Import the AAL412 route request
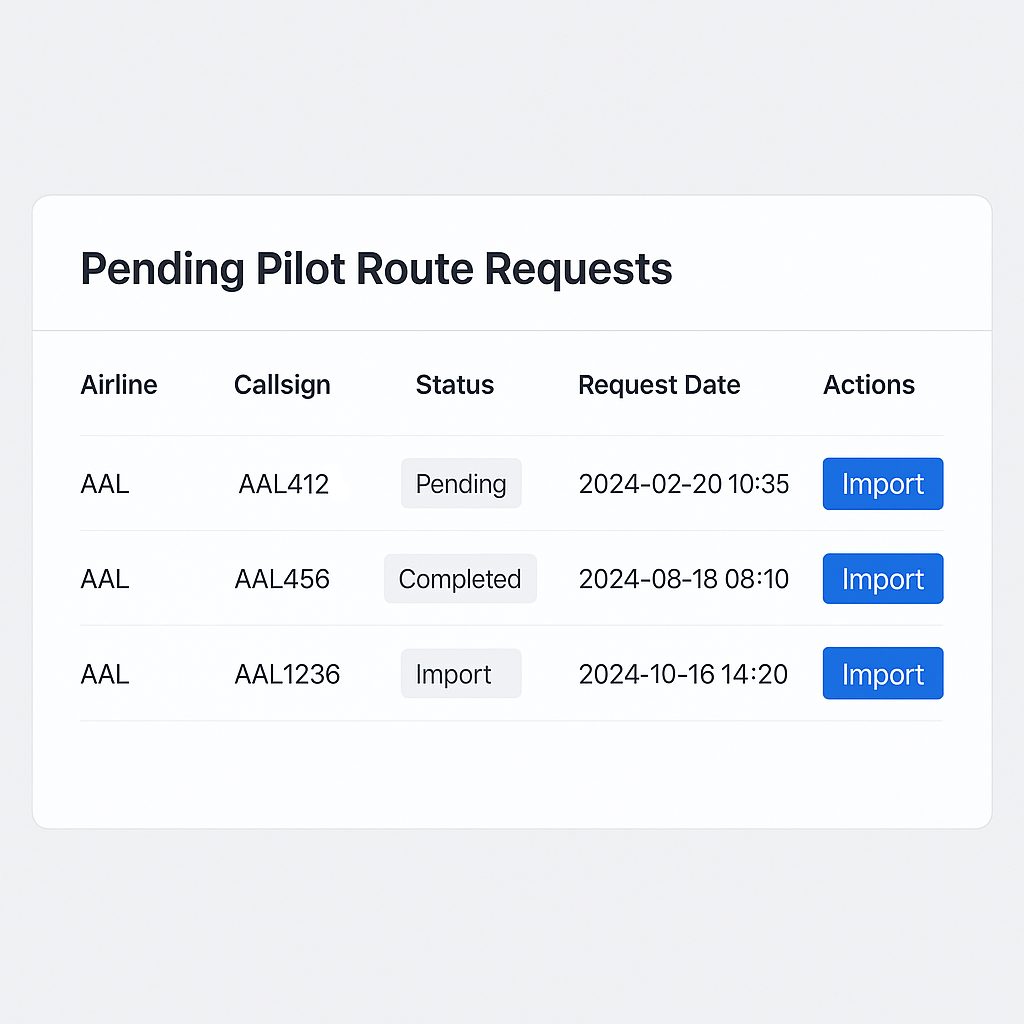1024x1024 pixels. pos(882,484)
